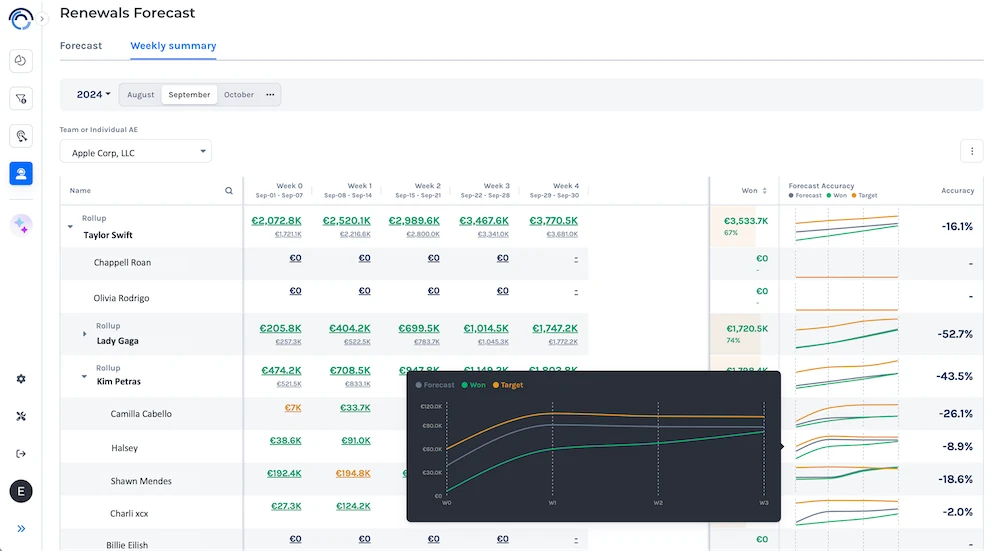Open the 2024 year dropdown
Screen dimensions: 1000x558
tap(94, 95)
